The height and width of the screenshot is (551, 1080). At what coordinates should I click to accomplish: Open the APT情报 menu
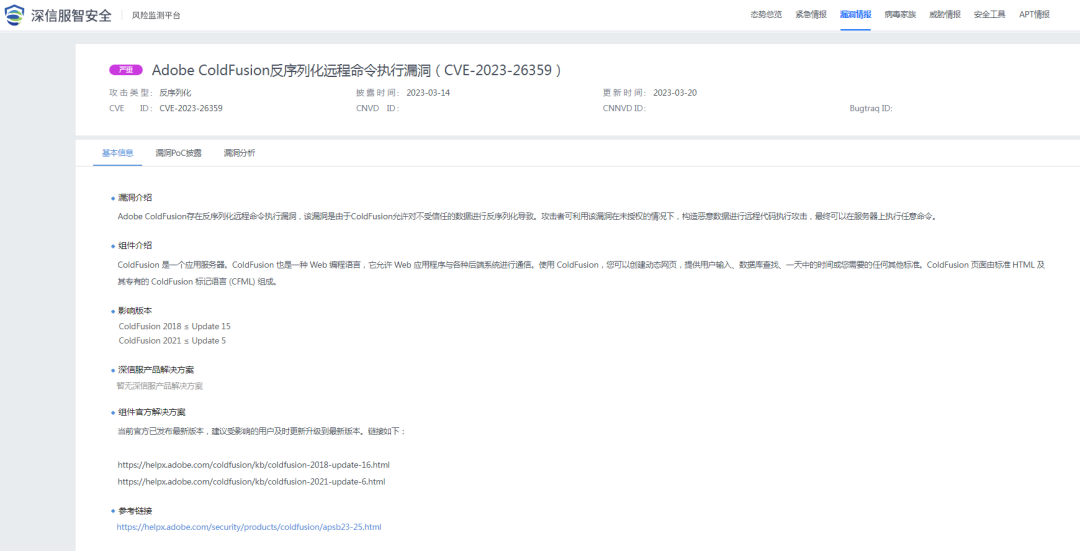pos(1035,14)
